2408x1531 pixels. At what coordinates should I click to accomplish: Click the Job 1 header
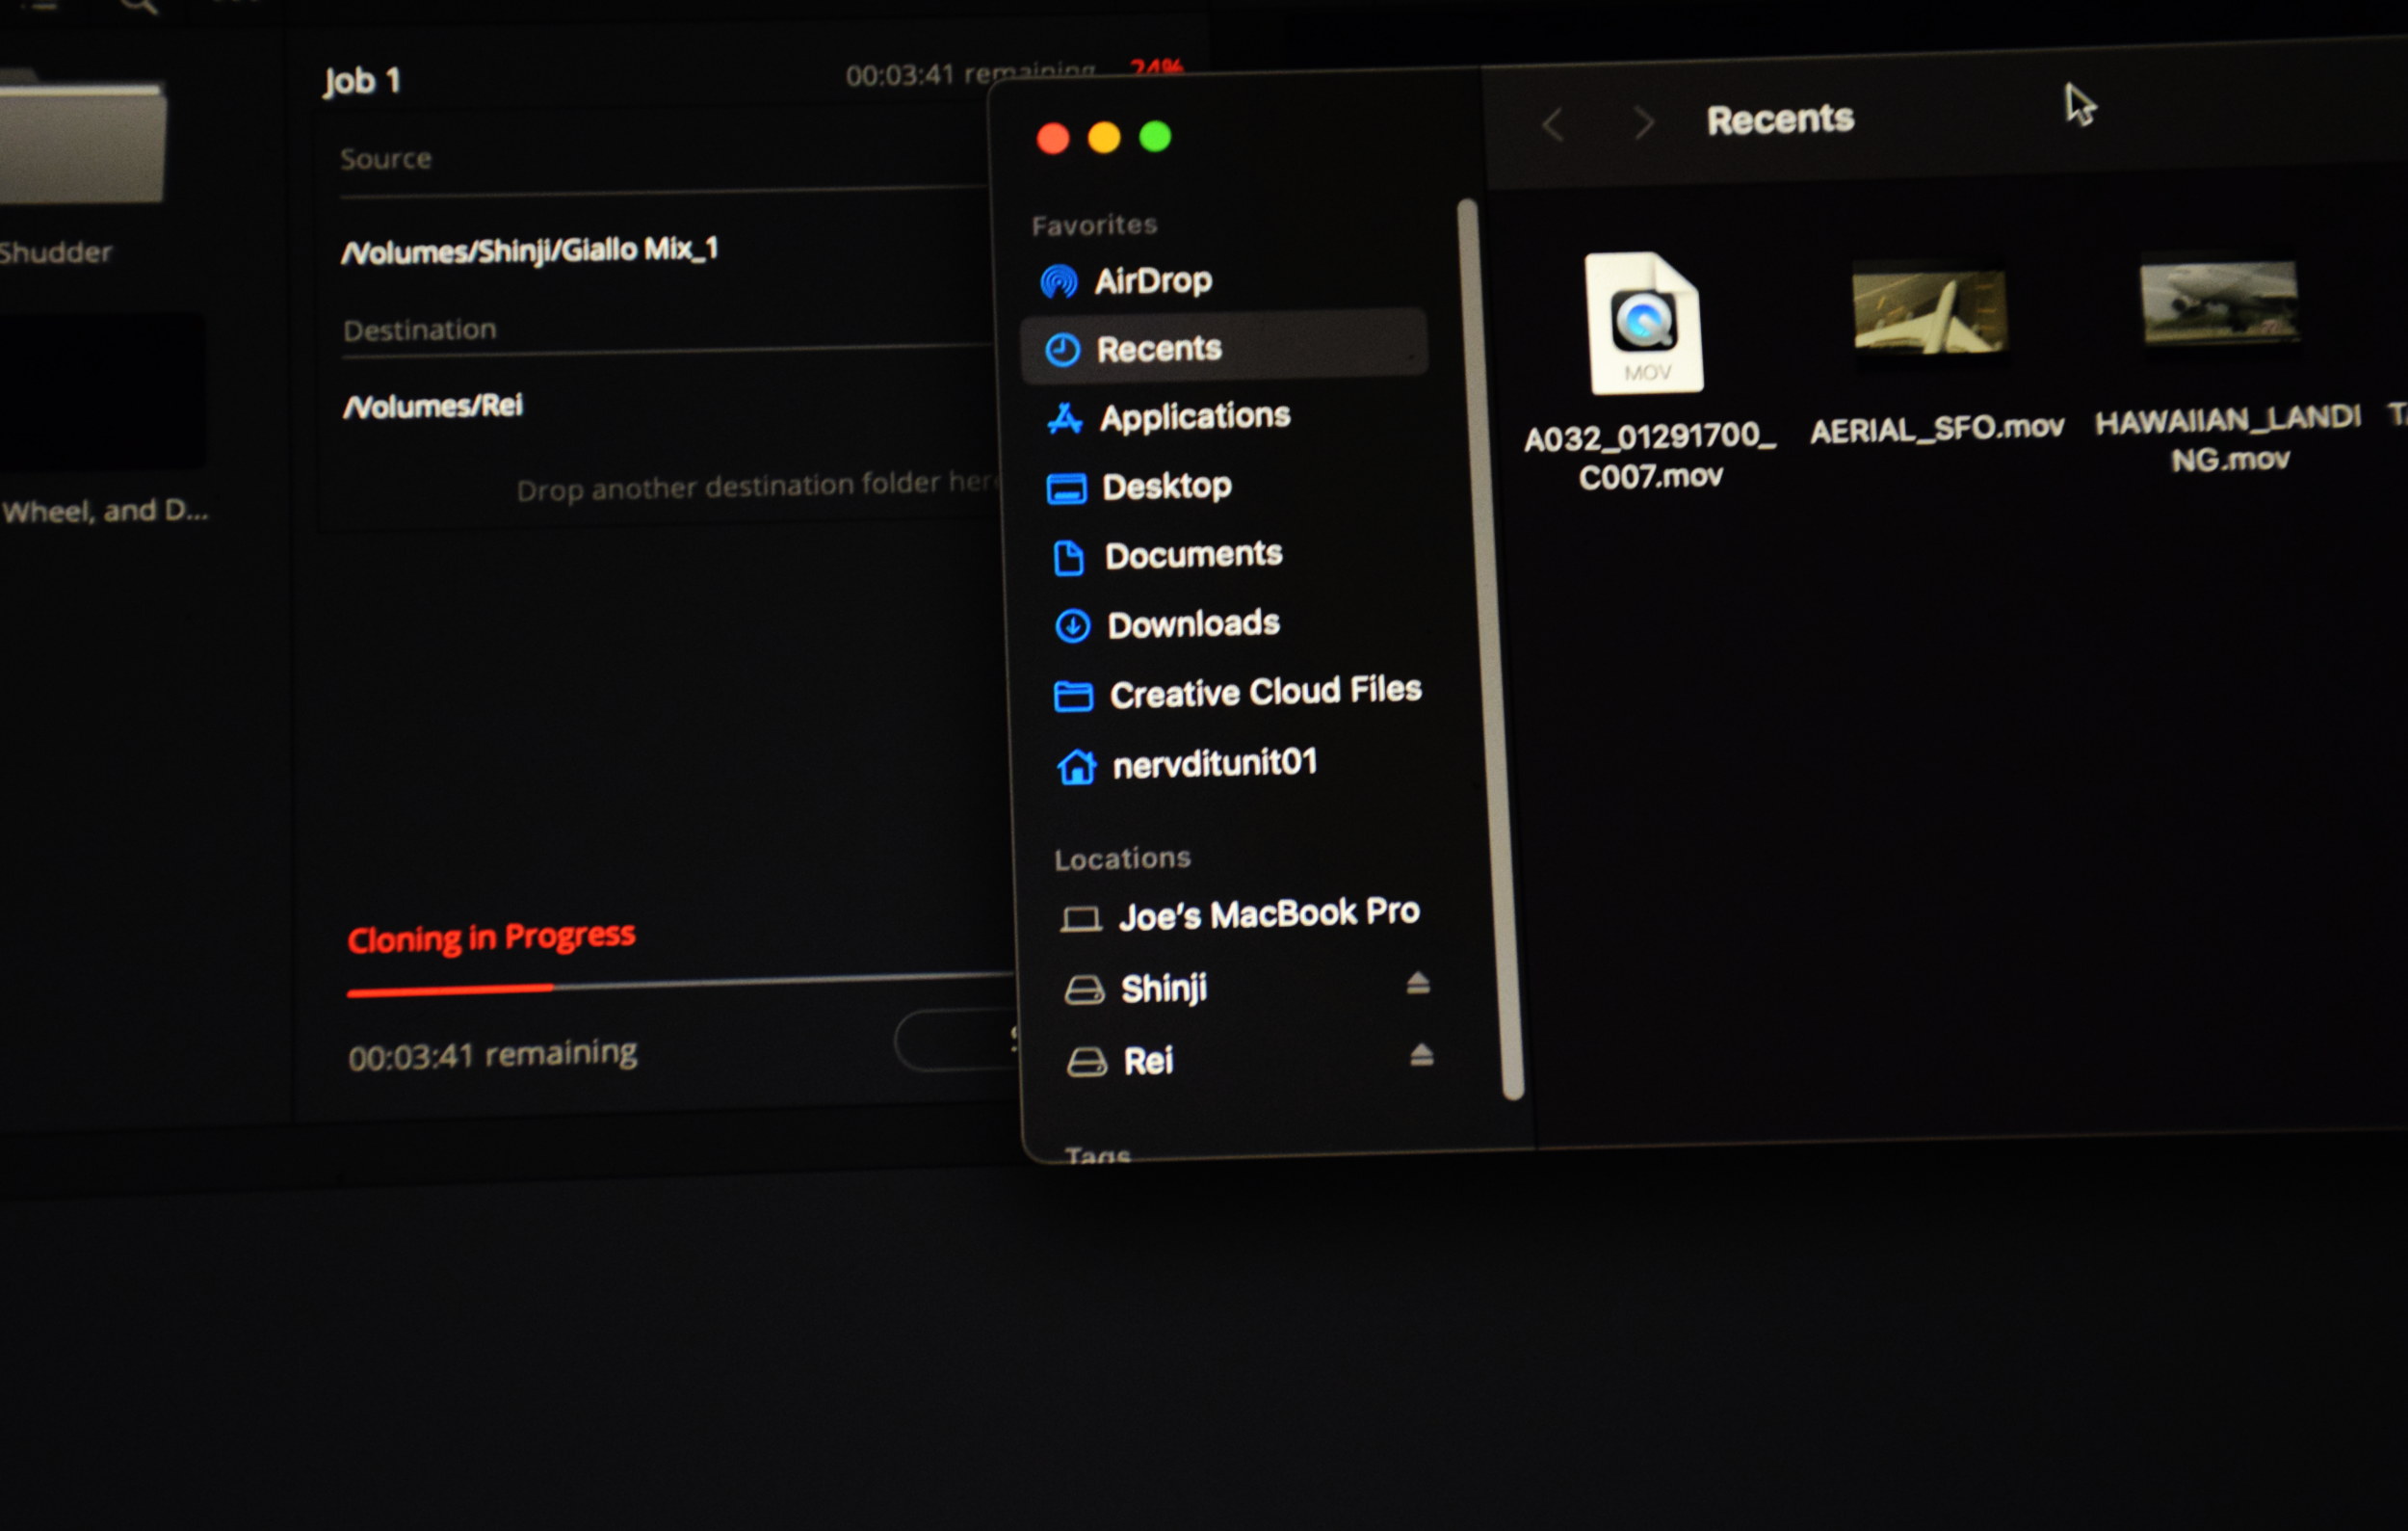point(362,80)
